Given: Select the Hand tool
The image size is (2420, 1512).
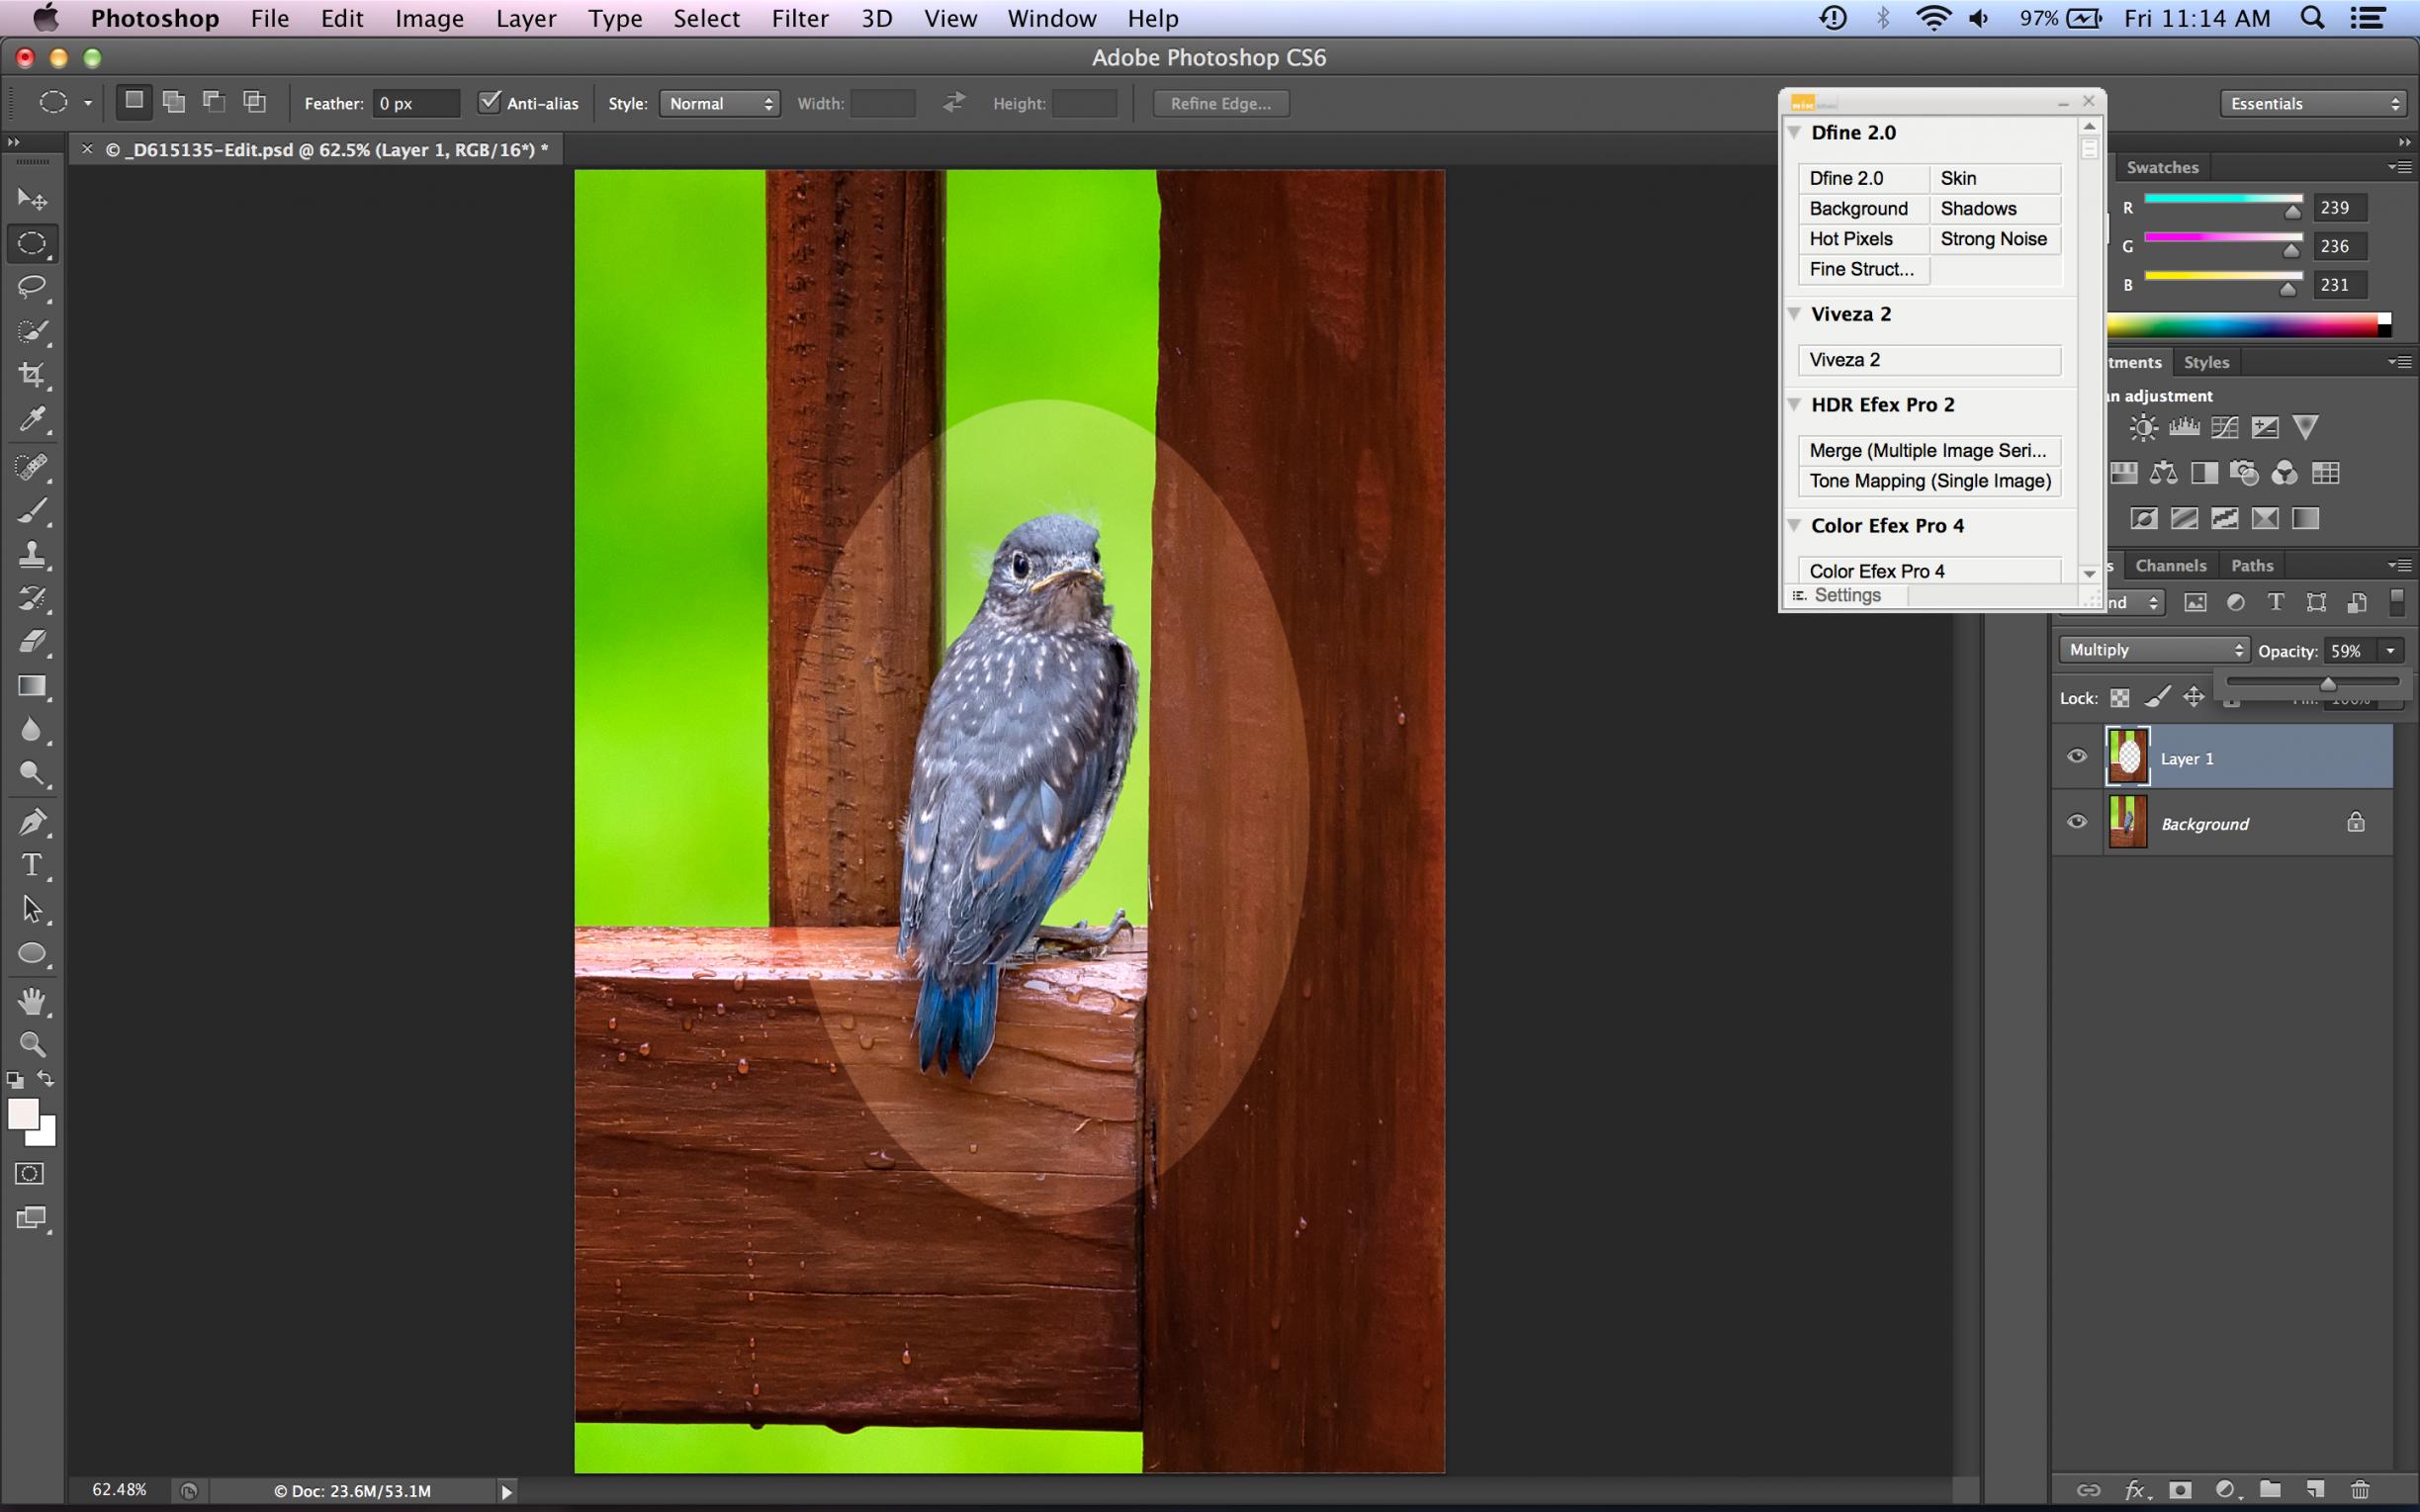Looking at the screenshot, I should 32,1000.
